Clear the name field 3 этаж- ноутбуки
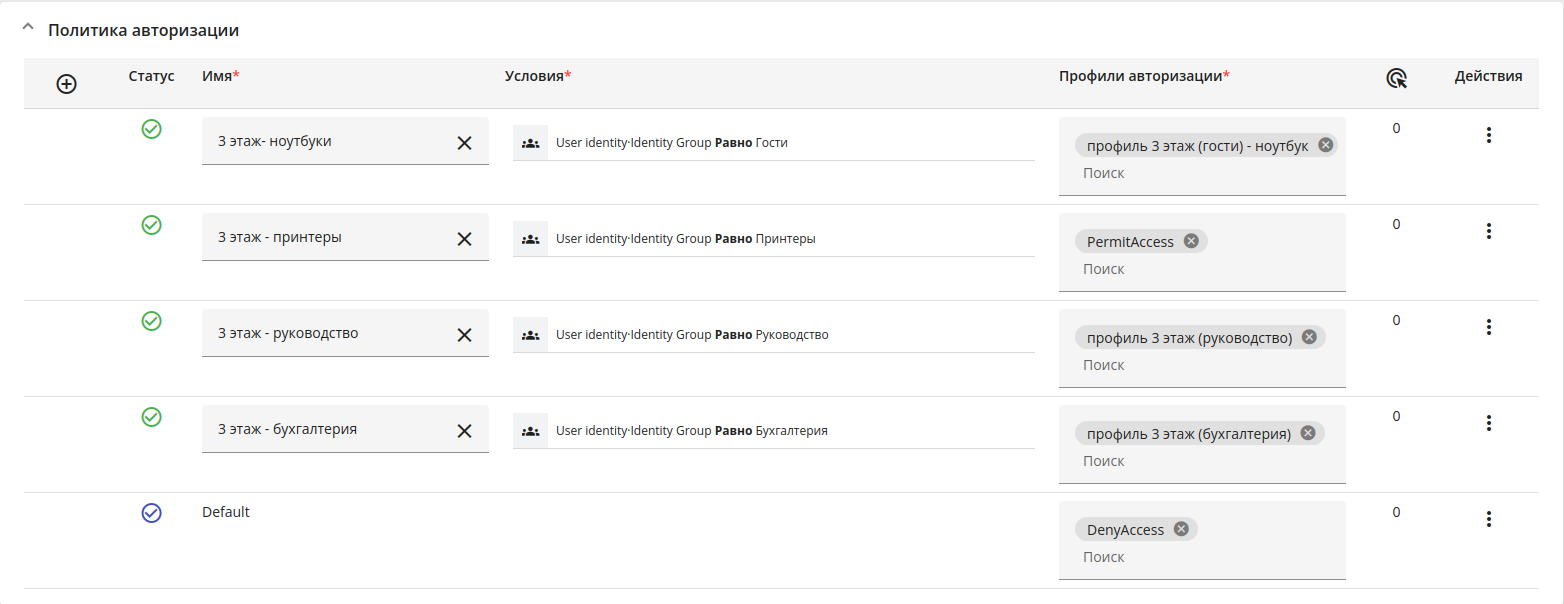 click(464, 143)
